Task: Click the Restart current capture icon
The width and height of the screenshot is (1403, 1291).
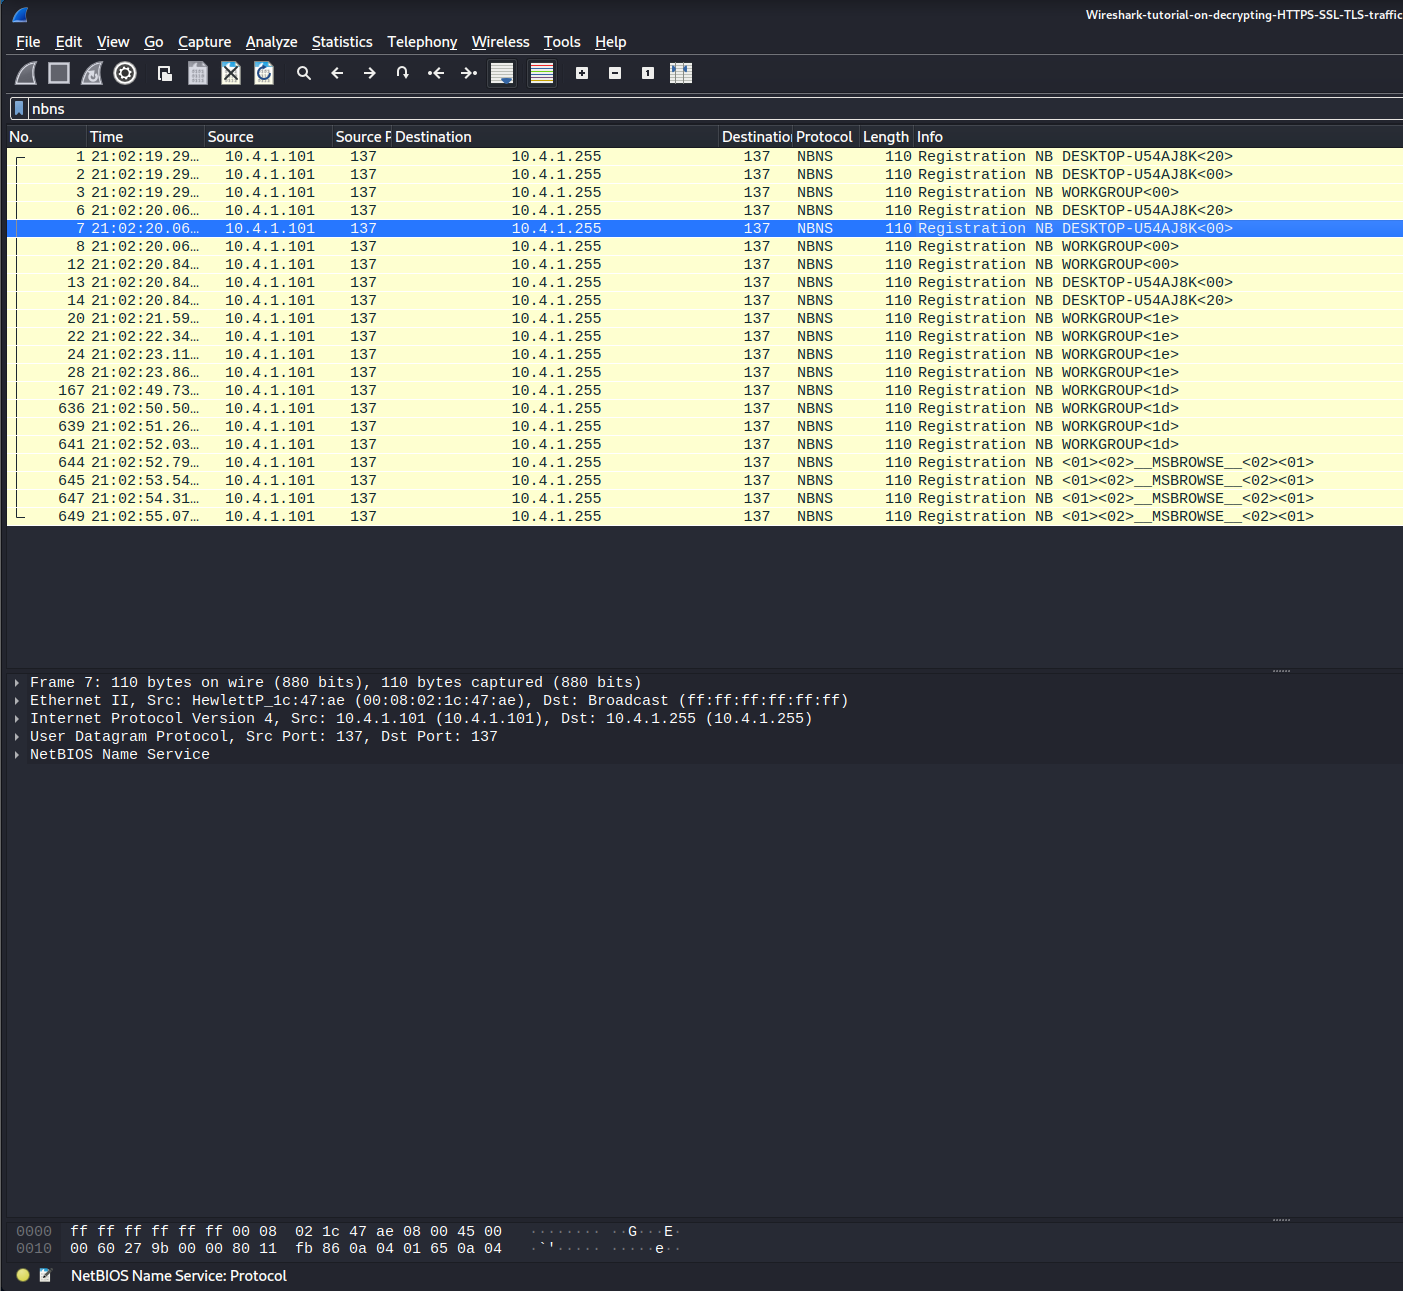Action: [92, 73]
